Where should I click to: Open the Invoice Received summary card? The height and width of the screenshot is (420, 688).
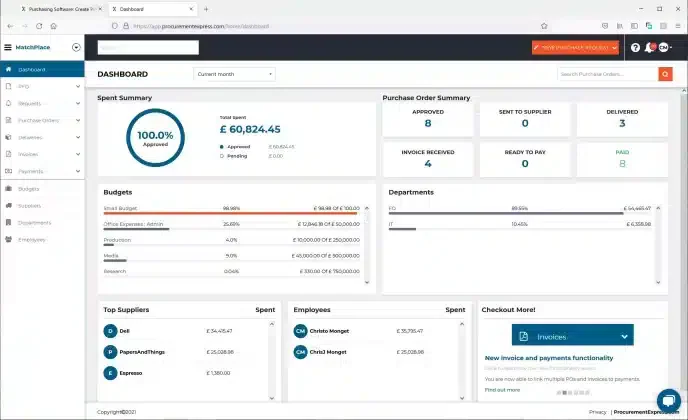click(x=428, y=159)
